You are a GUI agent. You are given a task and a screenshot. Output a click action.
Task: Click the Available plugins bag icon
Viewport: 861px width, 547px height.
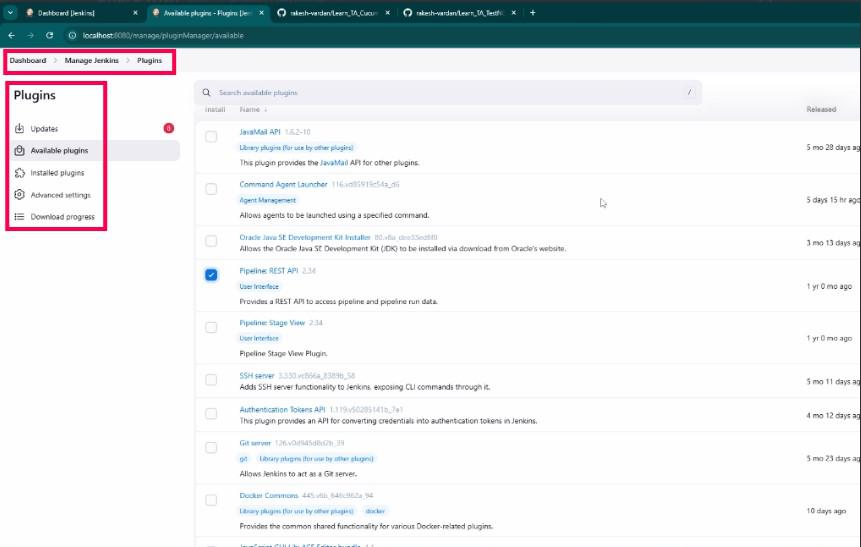click(x=19, y=150)
